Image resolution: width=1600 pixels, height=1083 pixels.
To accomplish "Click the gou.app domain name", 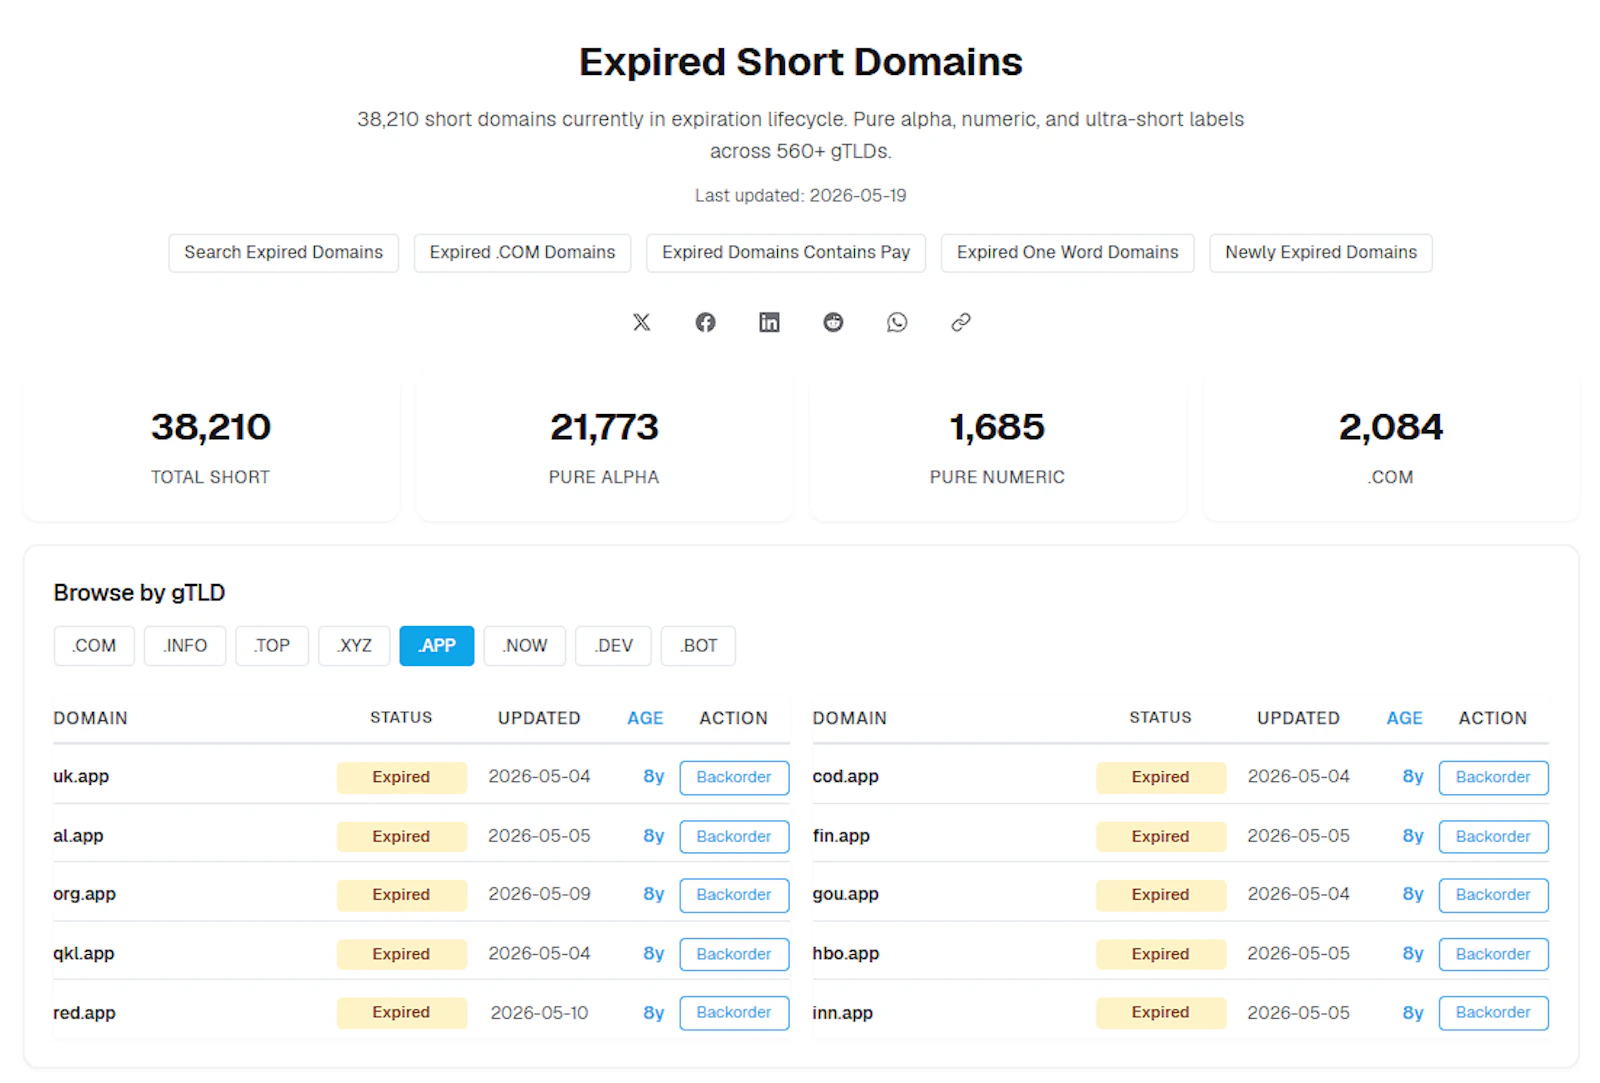I will coord(845,894).
